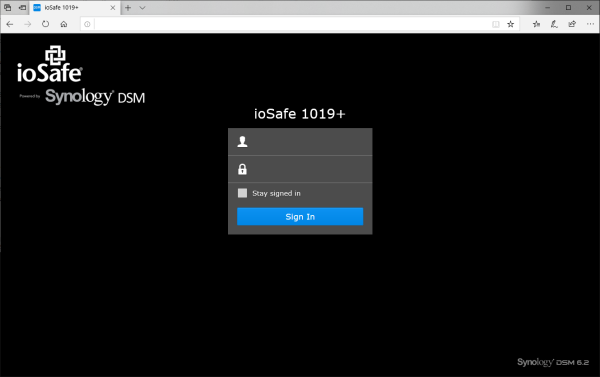
Task: Click the ioSafe 1019+ heading text
Action: pos(300,114)
